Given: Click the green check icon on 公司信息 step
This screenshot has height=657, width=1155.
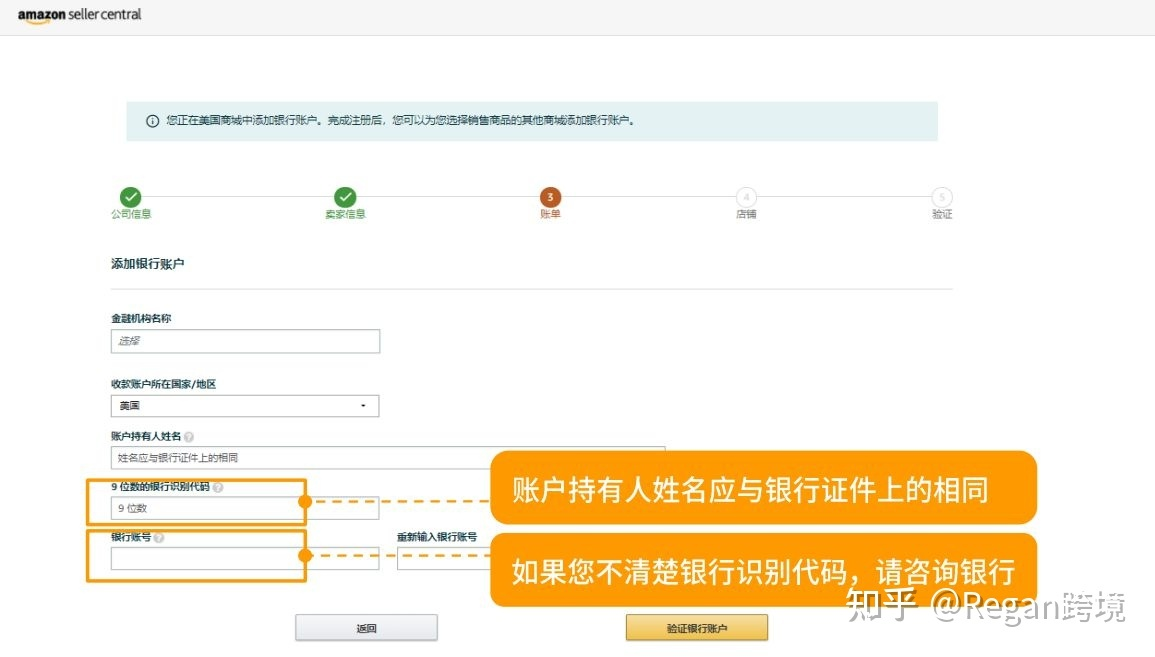Looking at the screenshot, I should [x=131, y=198].
